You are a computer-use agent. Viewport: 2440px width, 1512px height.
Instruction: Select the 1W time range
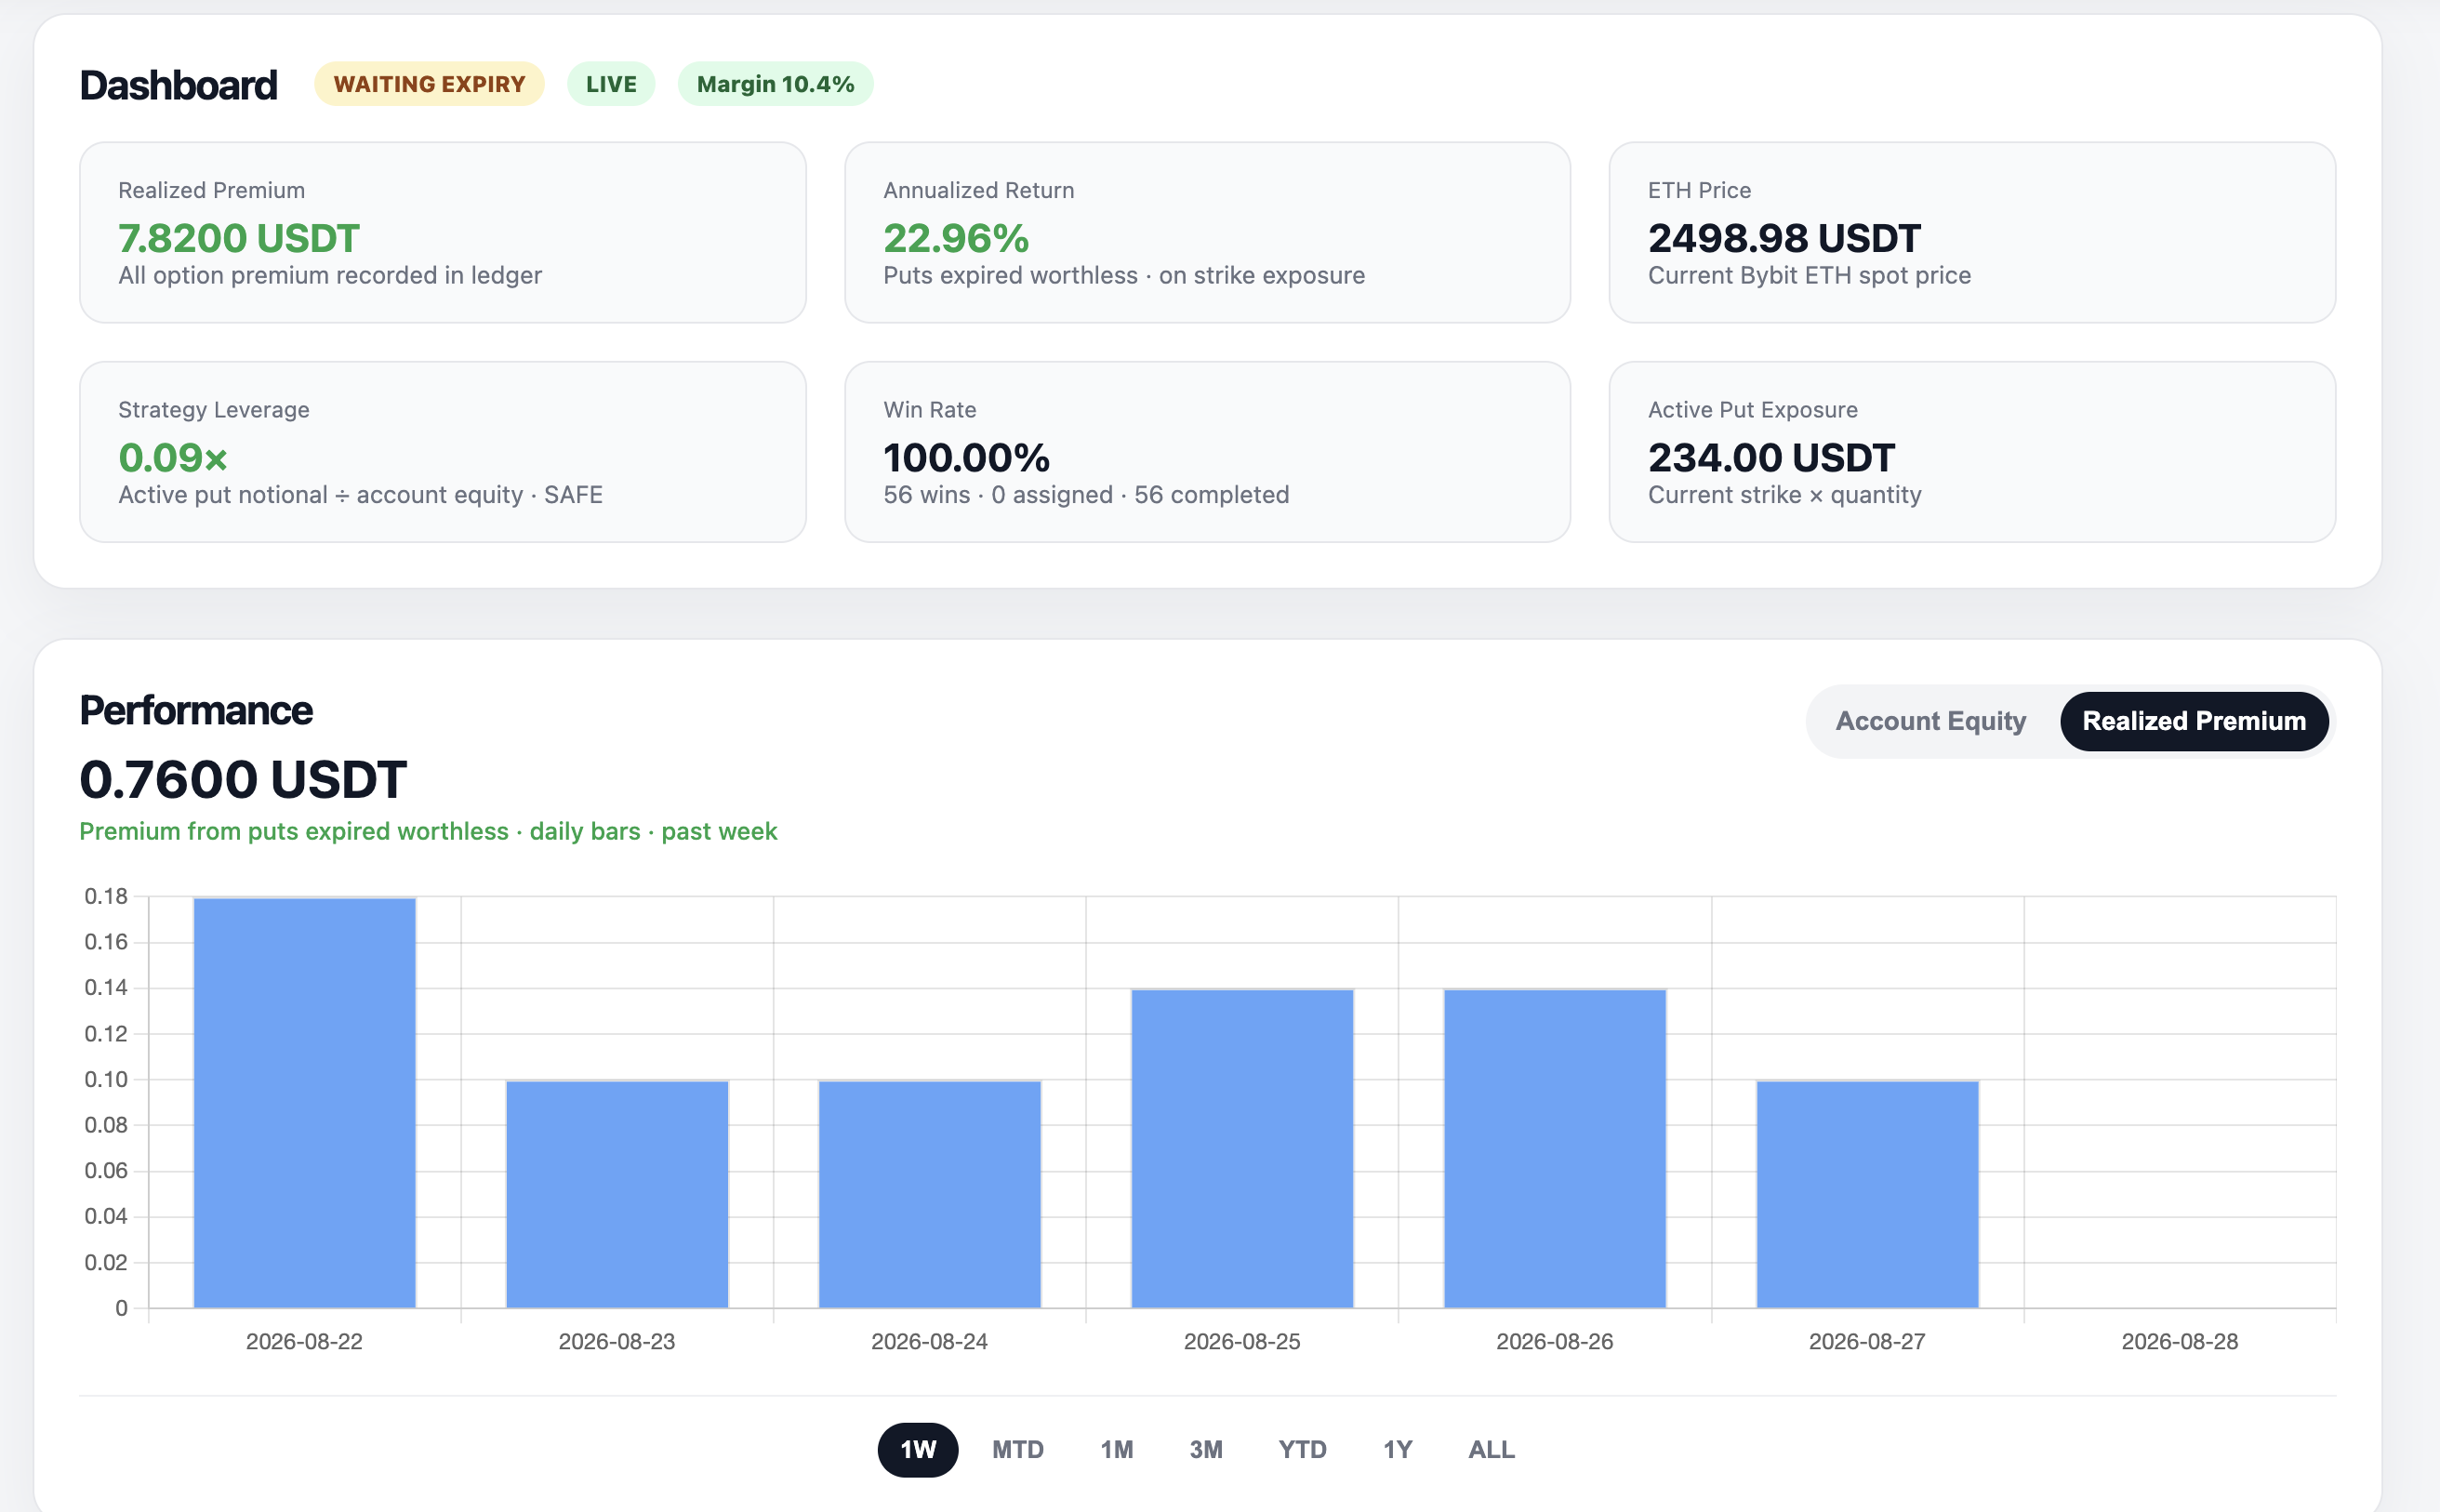pos(917,1449)
